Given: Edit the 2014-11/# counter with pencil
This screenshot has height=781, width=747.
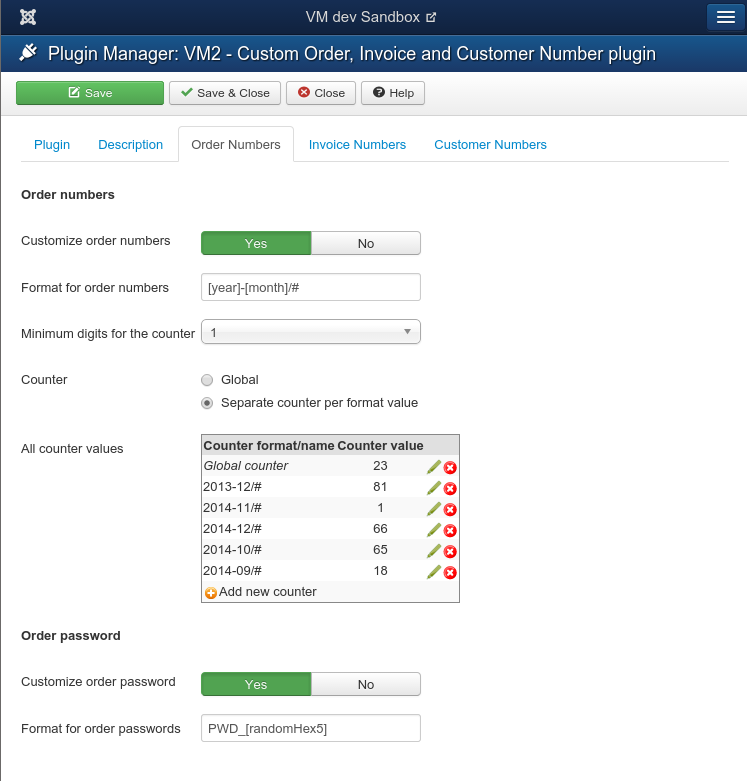Looking at the screenshot, I should click(433, 509).
